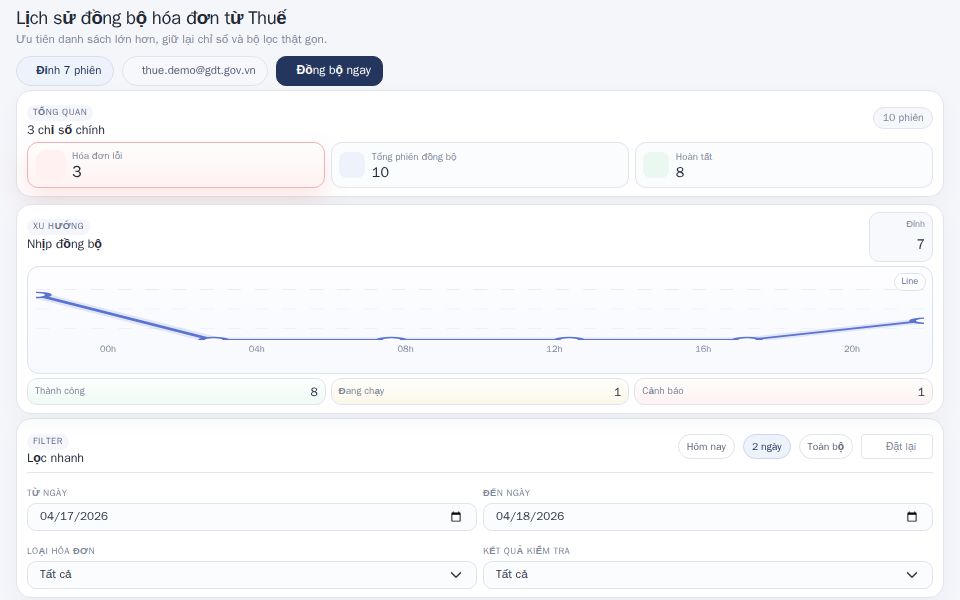
Task: Click the Đỉnh 7 badge in Xu hướng
Action: pos(901,237)
